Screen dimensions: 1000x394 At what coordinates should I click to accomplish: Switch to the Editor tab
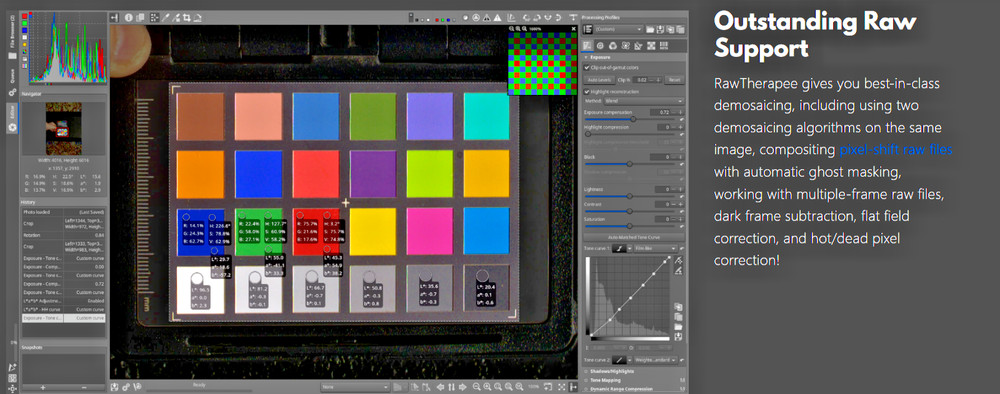click(x=12, y=118)
